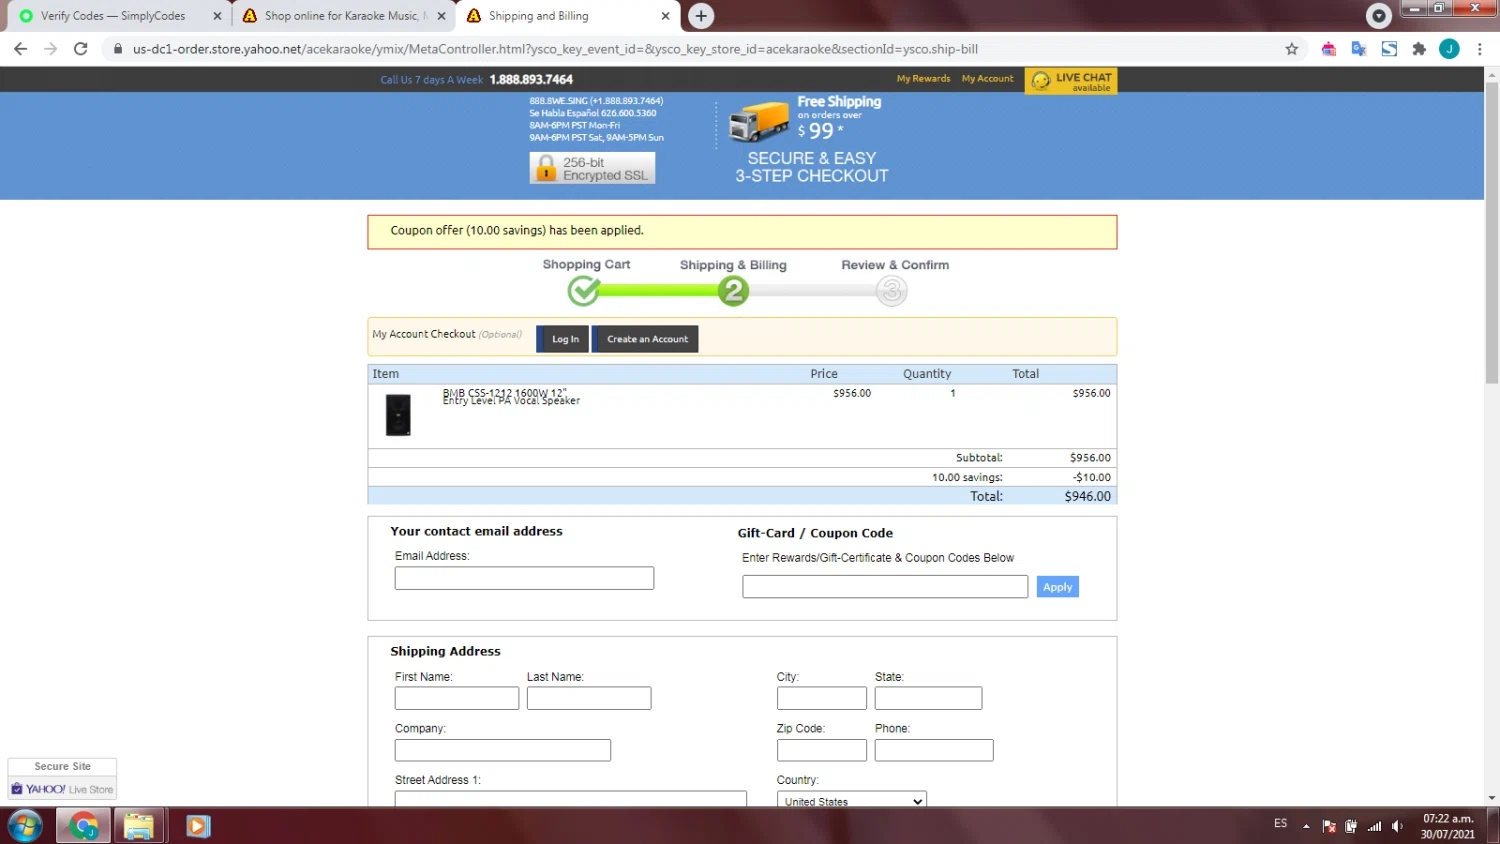Screen dimensions: 1500x844
Task: Click the Shopping Cart green checkmark step
Action: [584, 291]
